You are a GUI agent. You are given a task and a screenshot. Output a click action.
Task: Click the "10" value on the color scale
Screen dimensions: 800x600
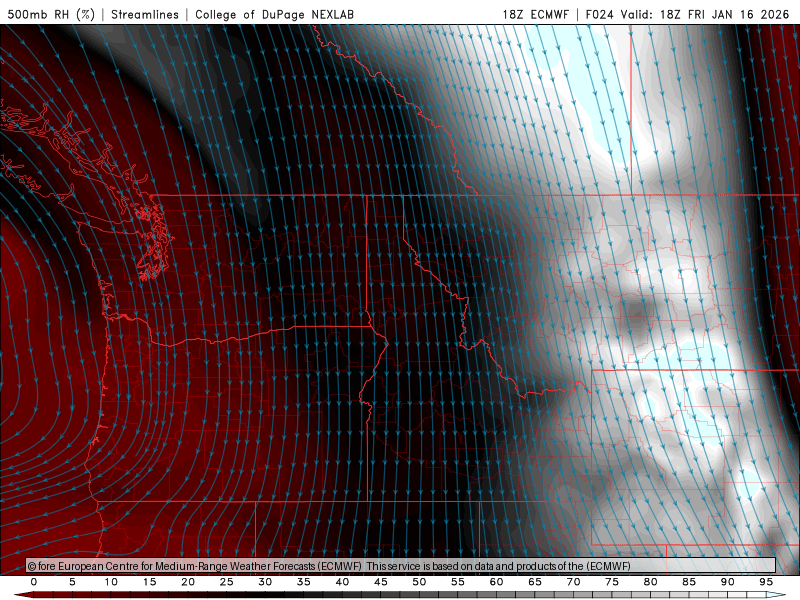tap(111, 582)
